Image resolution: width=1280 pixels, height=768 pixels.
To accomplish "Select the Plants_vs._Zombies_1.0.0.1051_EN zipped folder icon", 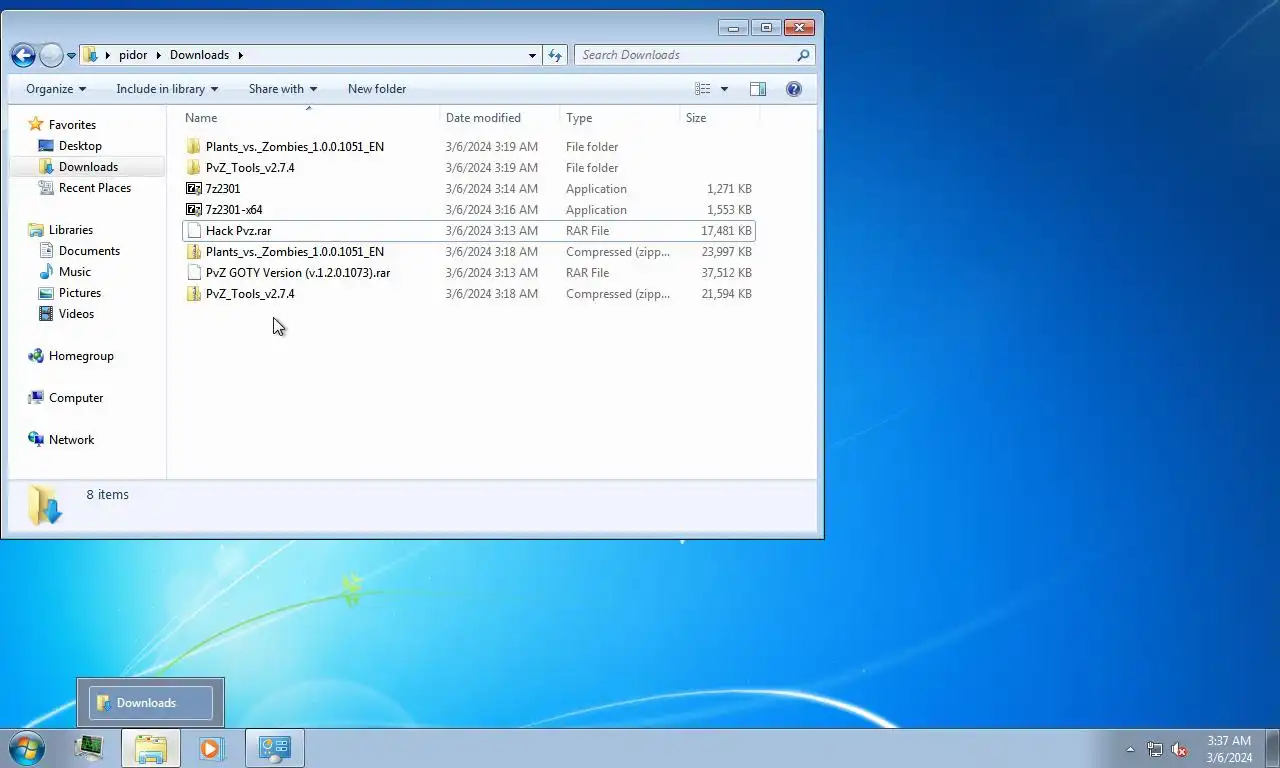I will pos(194,252).
